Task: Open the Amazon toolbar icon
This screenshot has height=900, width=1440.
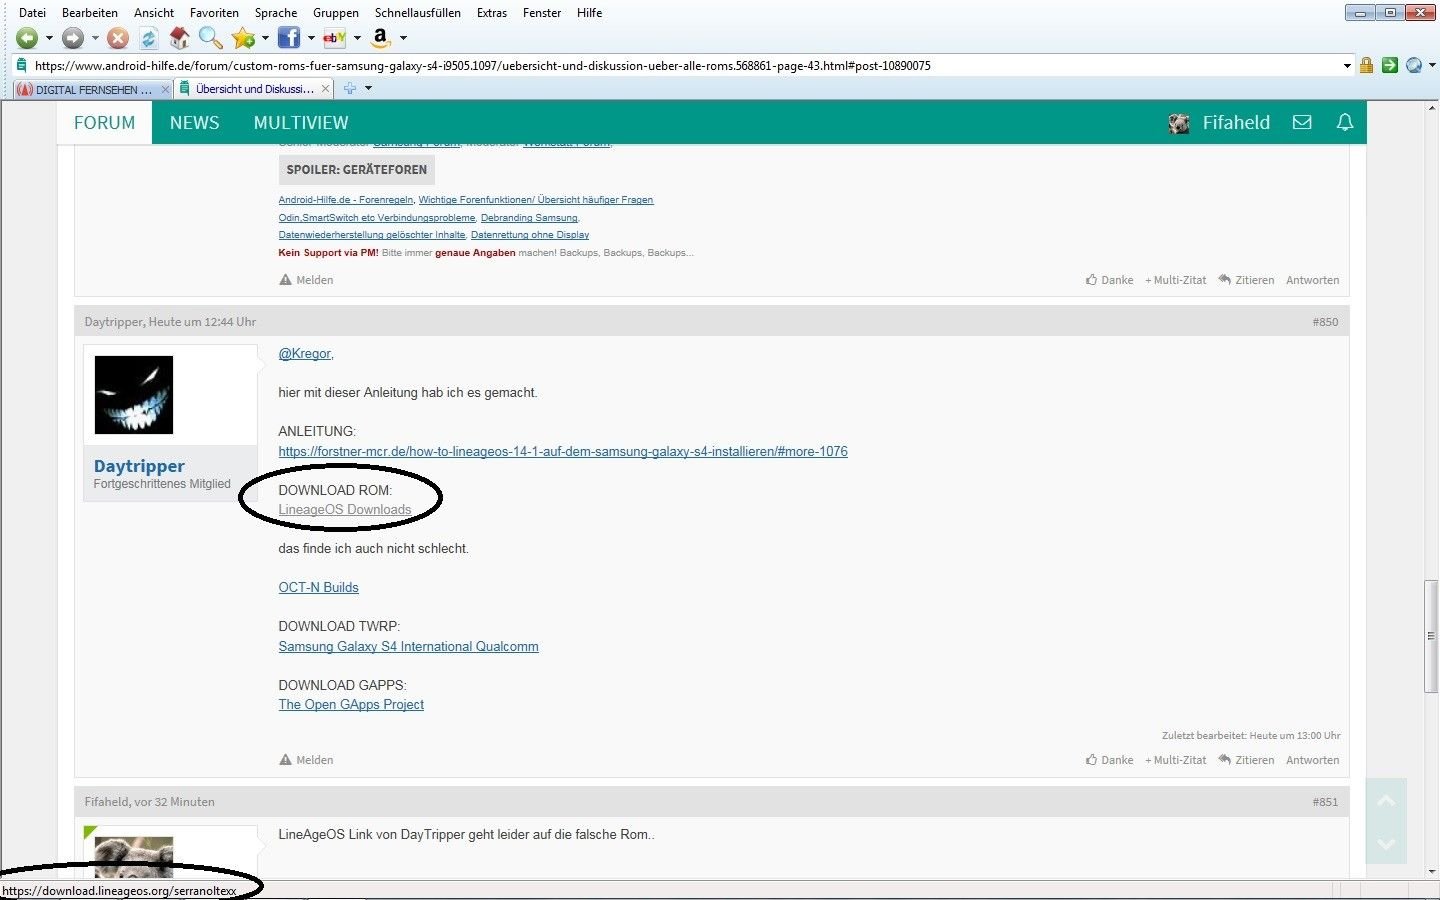Action: (380, 38)
